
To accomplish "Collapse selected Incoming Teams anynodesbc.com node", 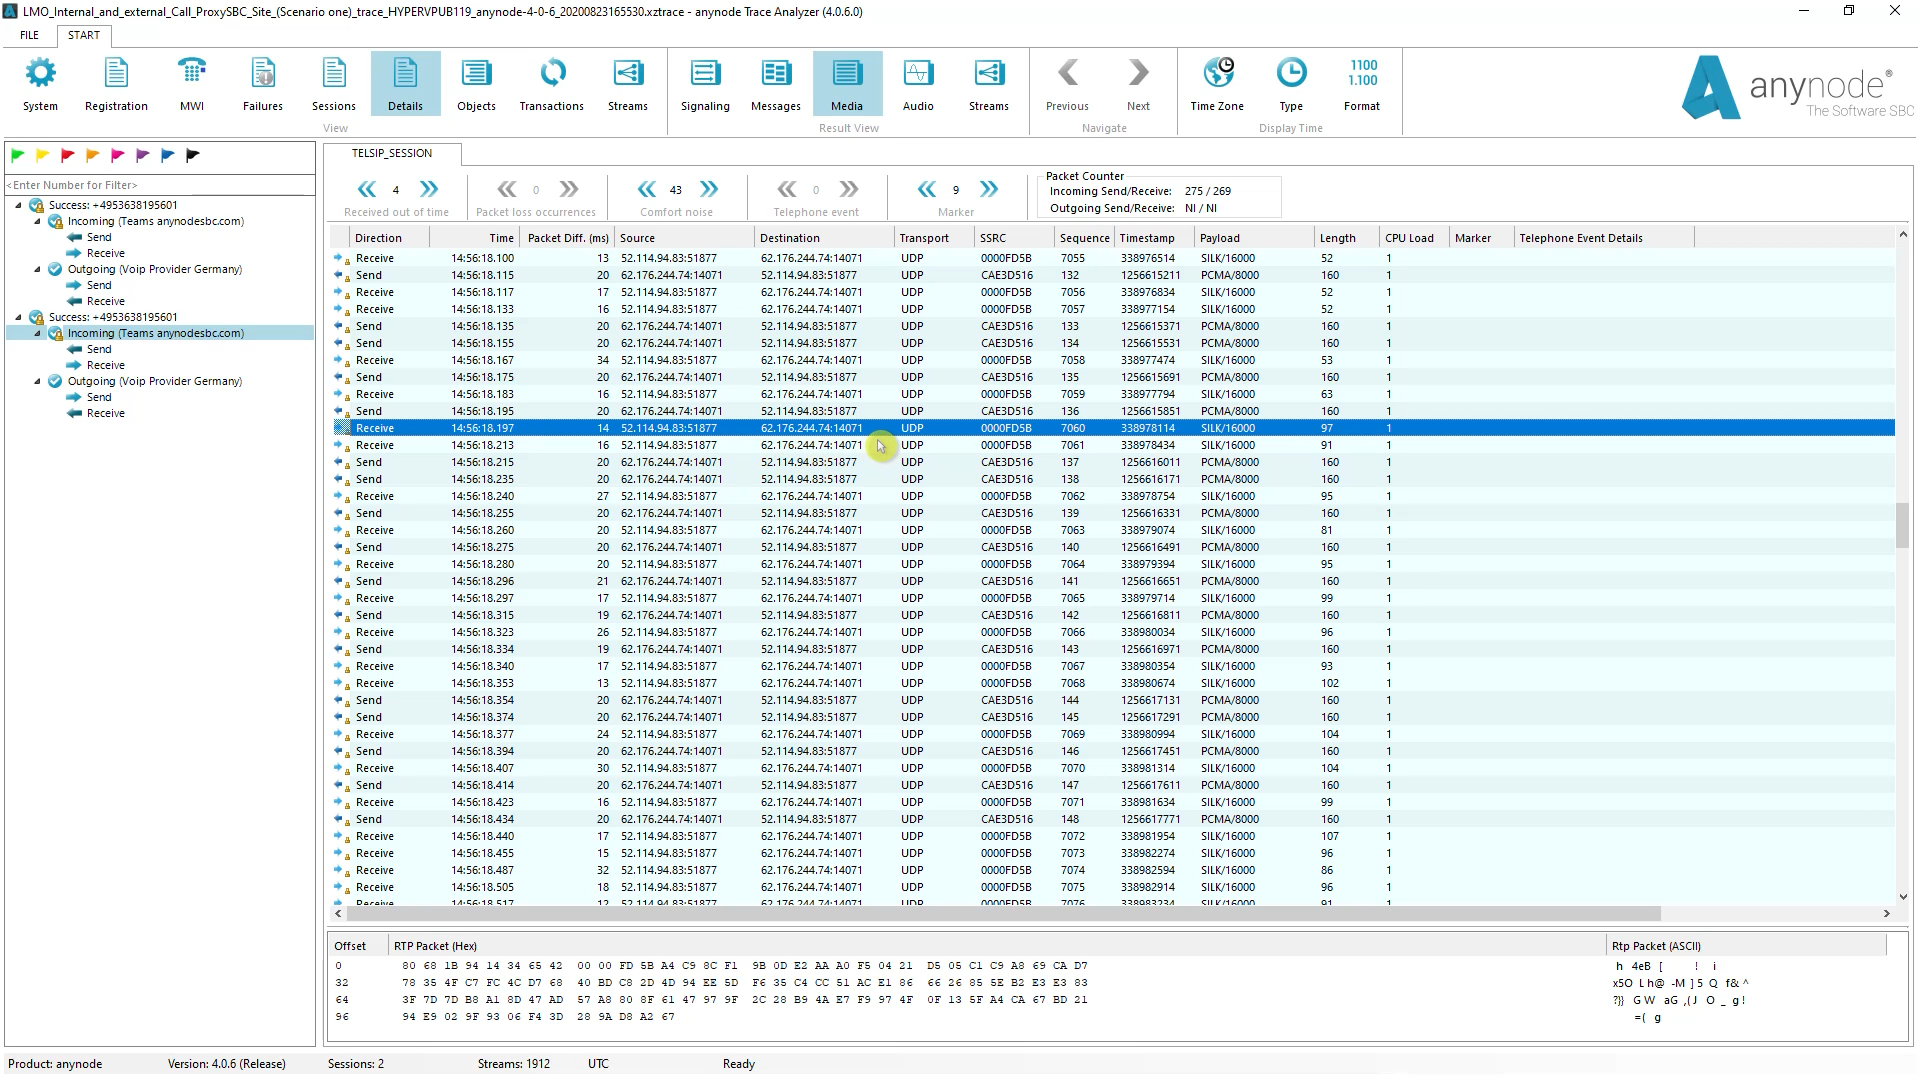I will pyautogui.click(x=38, y=333).
